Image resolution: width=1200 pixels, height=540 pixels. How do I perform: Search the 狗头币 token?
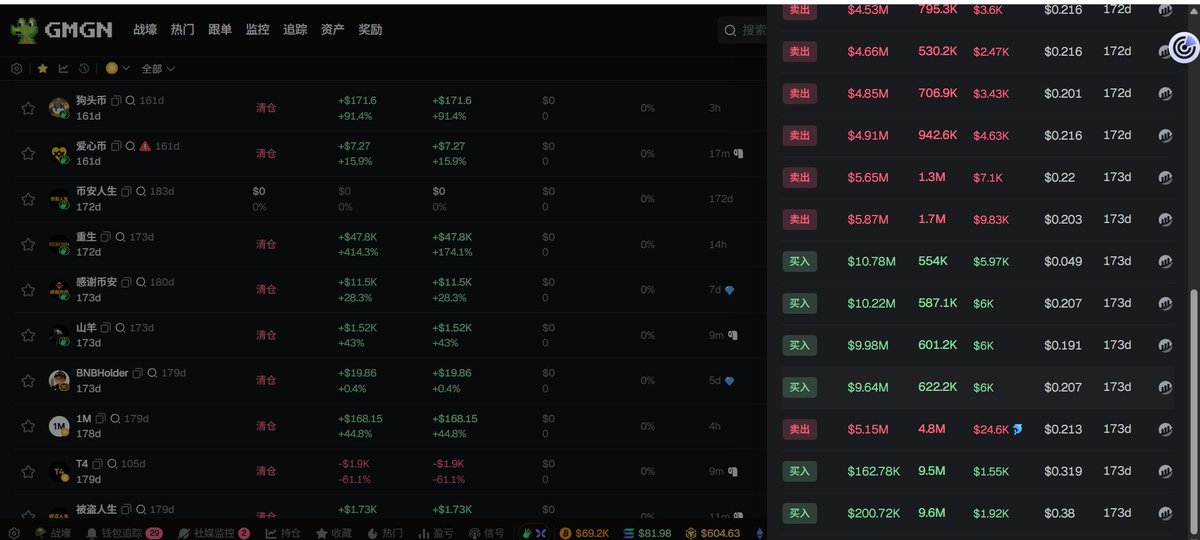(x=130, y=101)
